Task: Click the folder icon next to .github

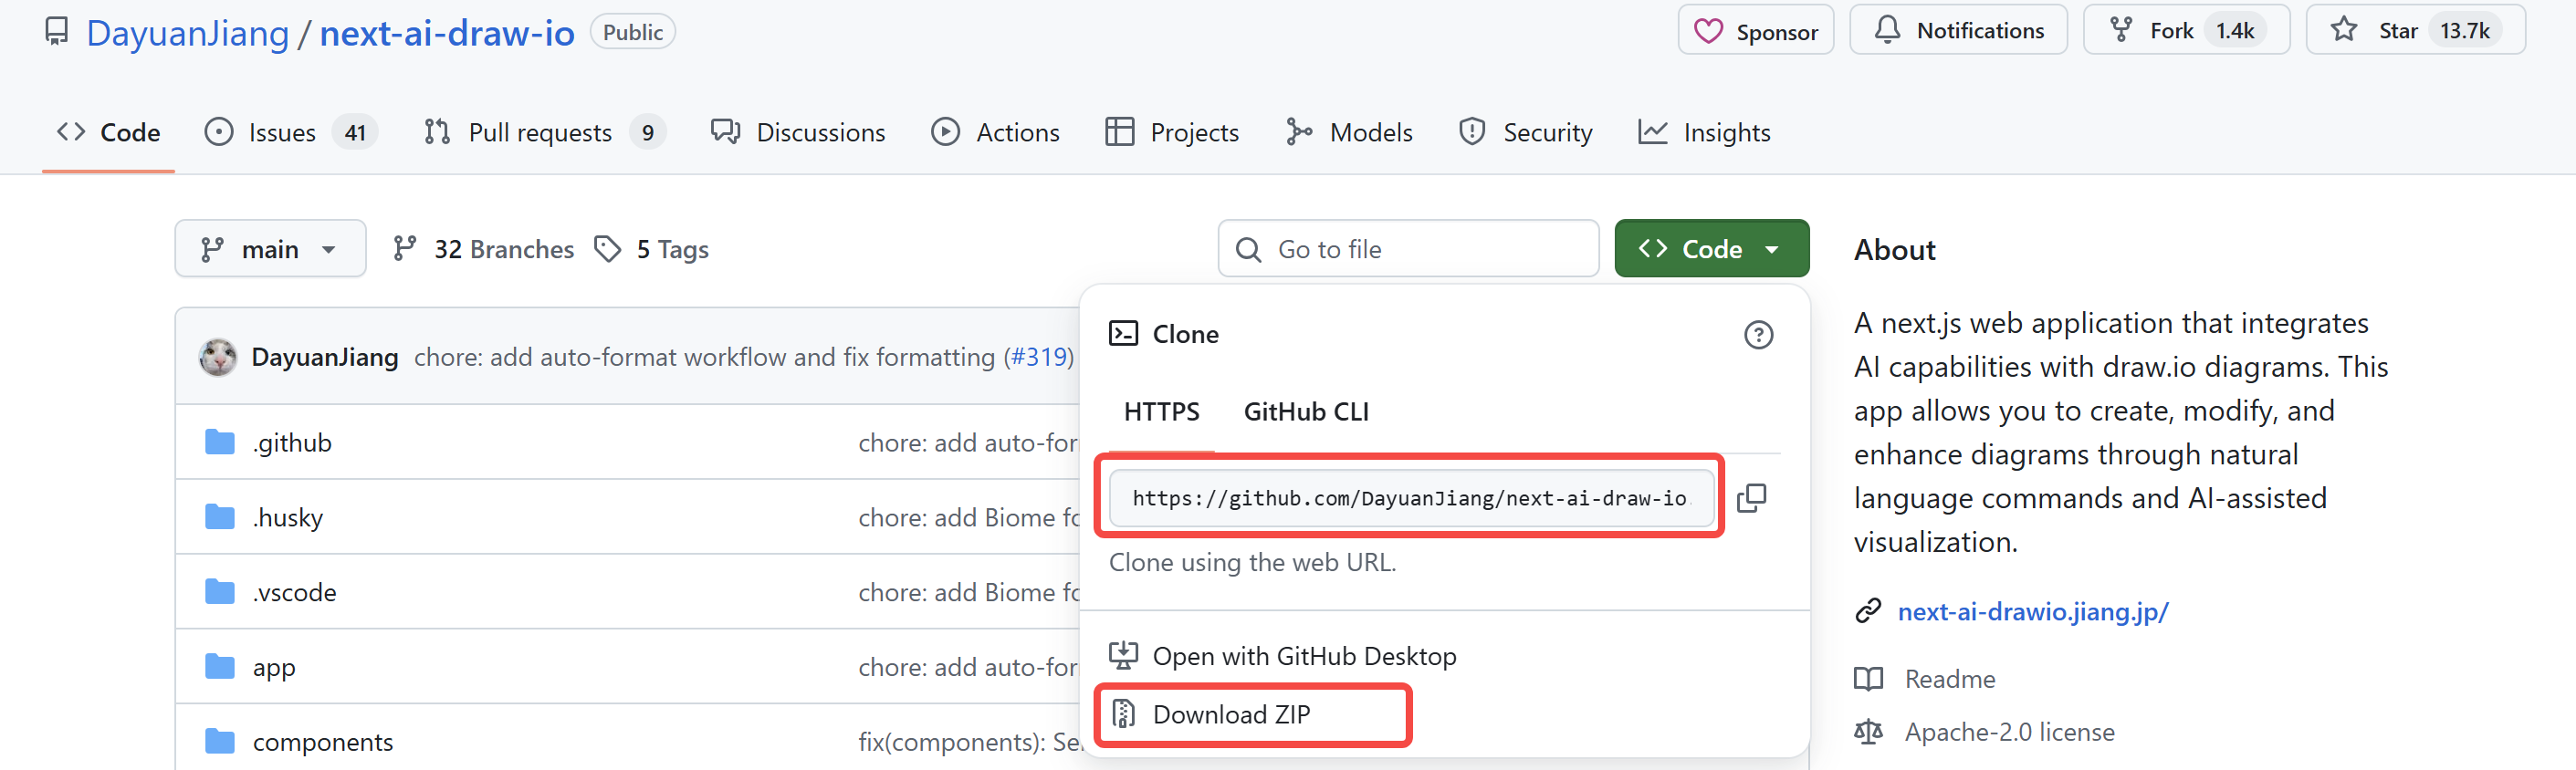Action: point(220,442)
